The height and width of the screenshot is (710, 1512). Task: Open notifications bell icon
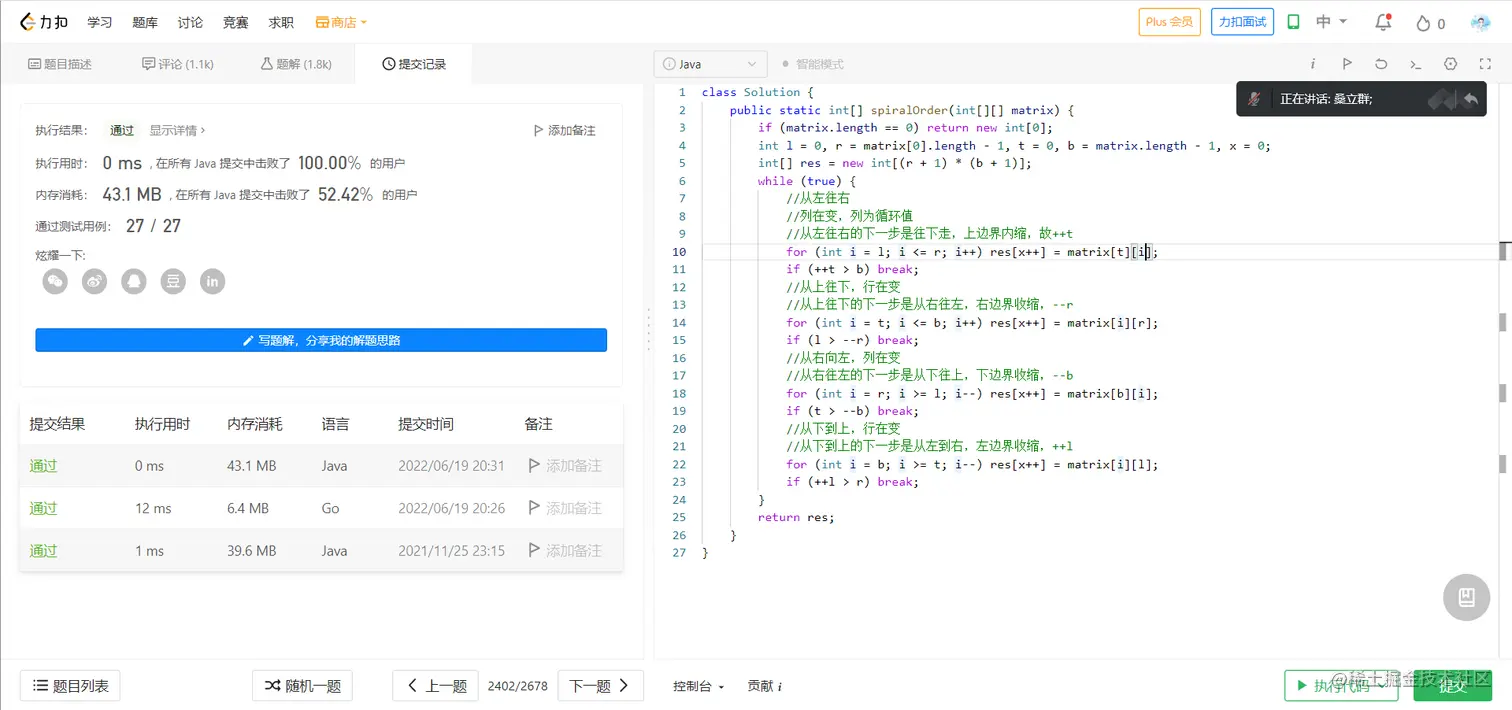pyautogui.click(x=1383, y=22)
